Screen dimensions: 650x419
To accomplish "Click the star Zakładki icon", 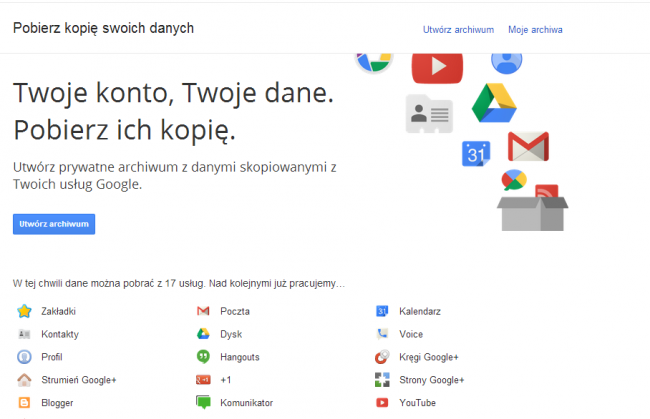I will pyautogui.click(x=24, y=311).
